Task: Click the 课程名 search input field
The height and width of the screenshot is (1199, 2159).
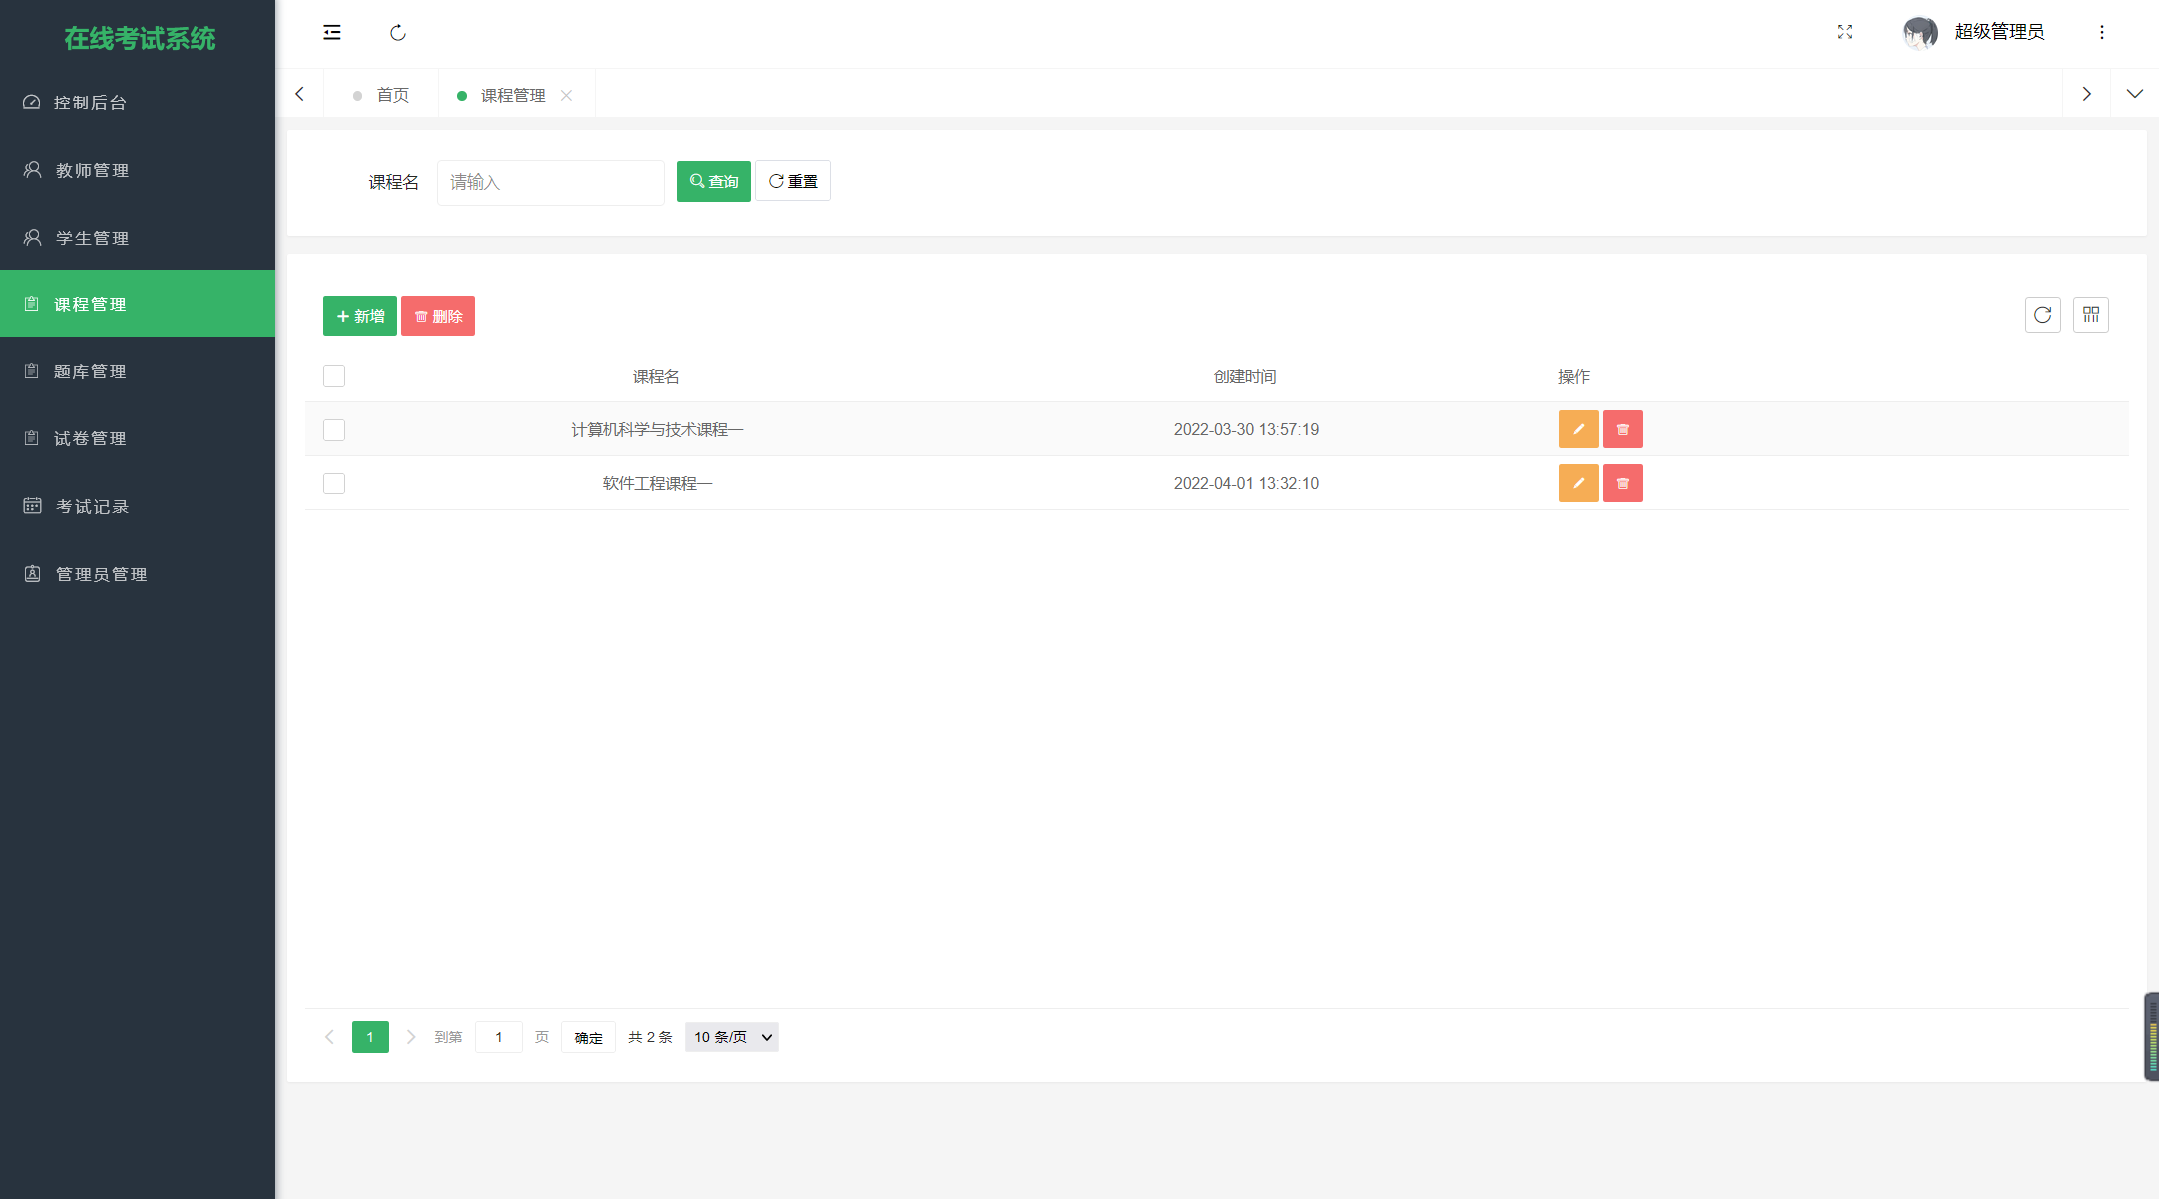Action: click(x=550, y=182)
